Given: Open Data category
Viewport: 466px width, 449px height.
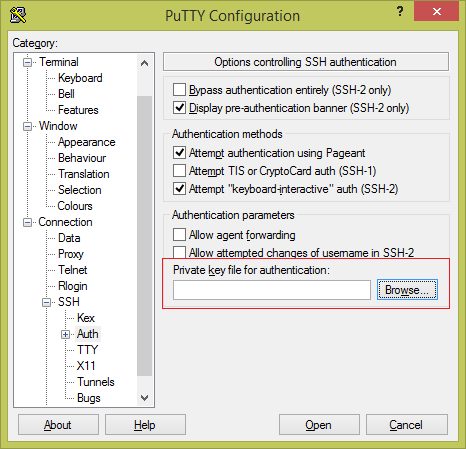Looking at the screenshot, I should [x=69, y=238].
